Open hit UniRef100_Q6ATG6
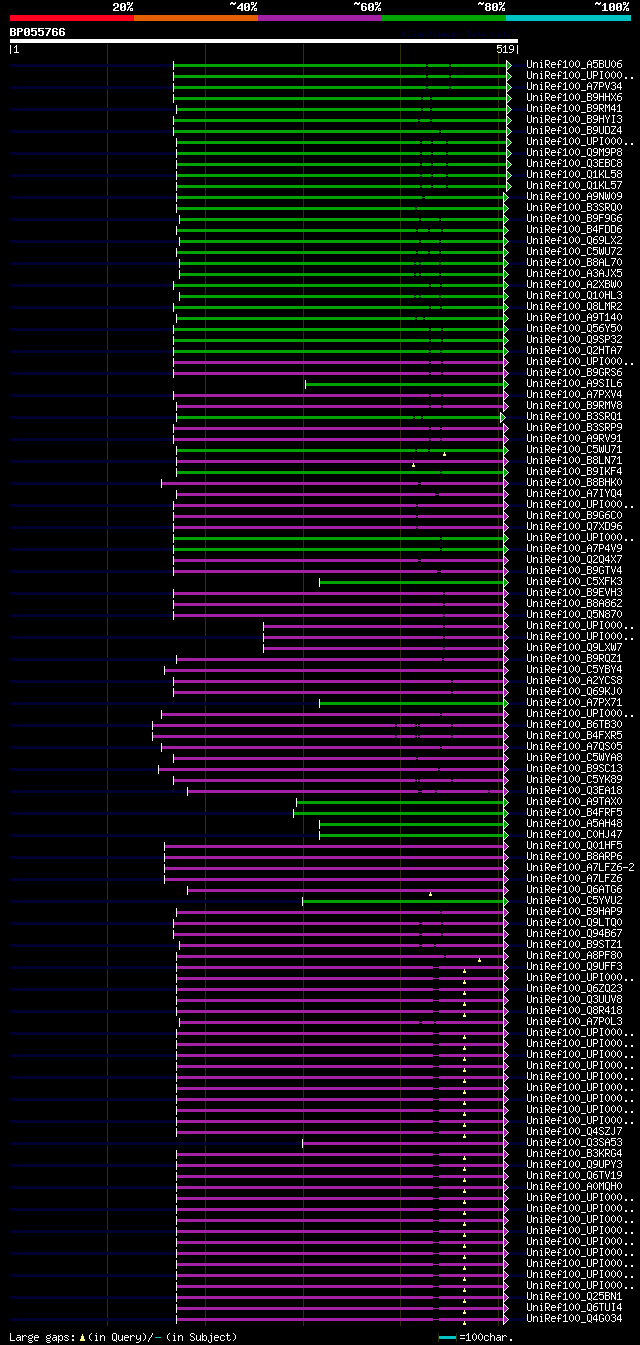Screen dimensions: 640x1345 pyautogui.click(x=574, y=889)
